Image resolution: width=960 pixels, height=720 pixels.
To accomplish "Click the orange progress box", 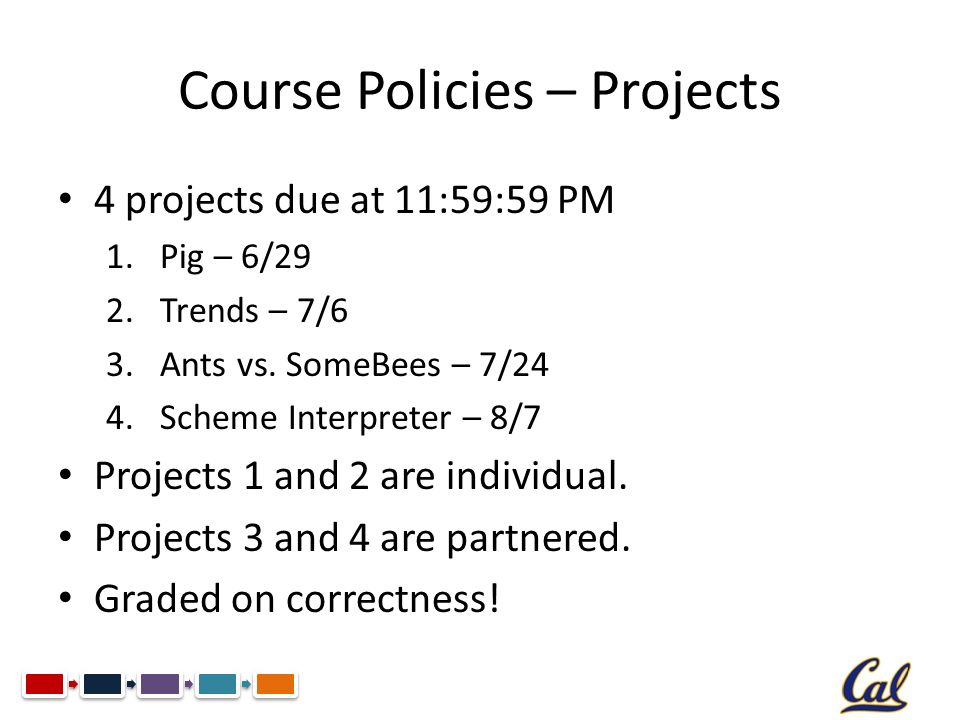I will point(275,684).
